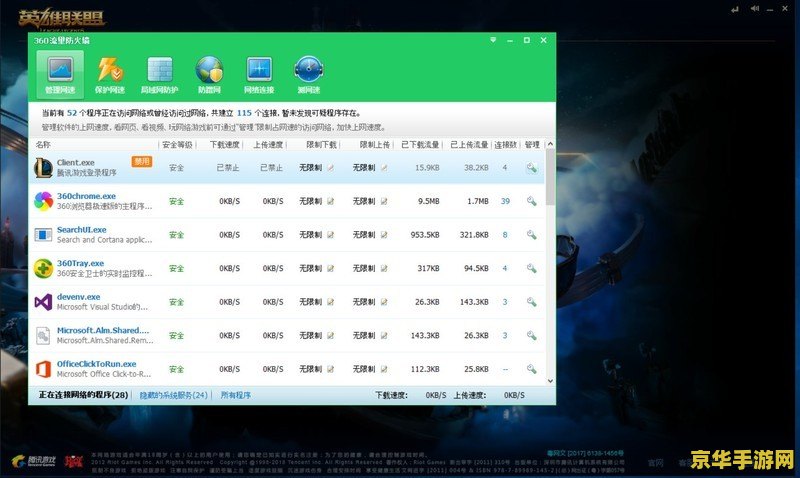This screenshot has height=478, width=800.
Task: Edit upload limit for Client.exe
Action: [x=384, y=167]
